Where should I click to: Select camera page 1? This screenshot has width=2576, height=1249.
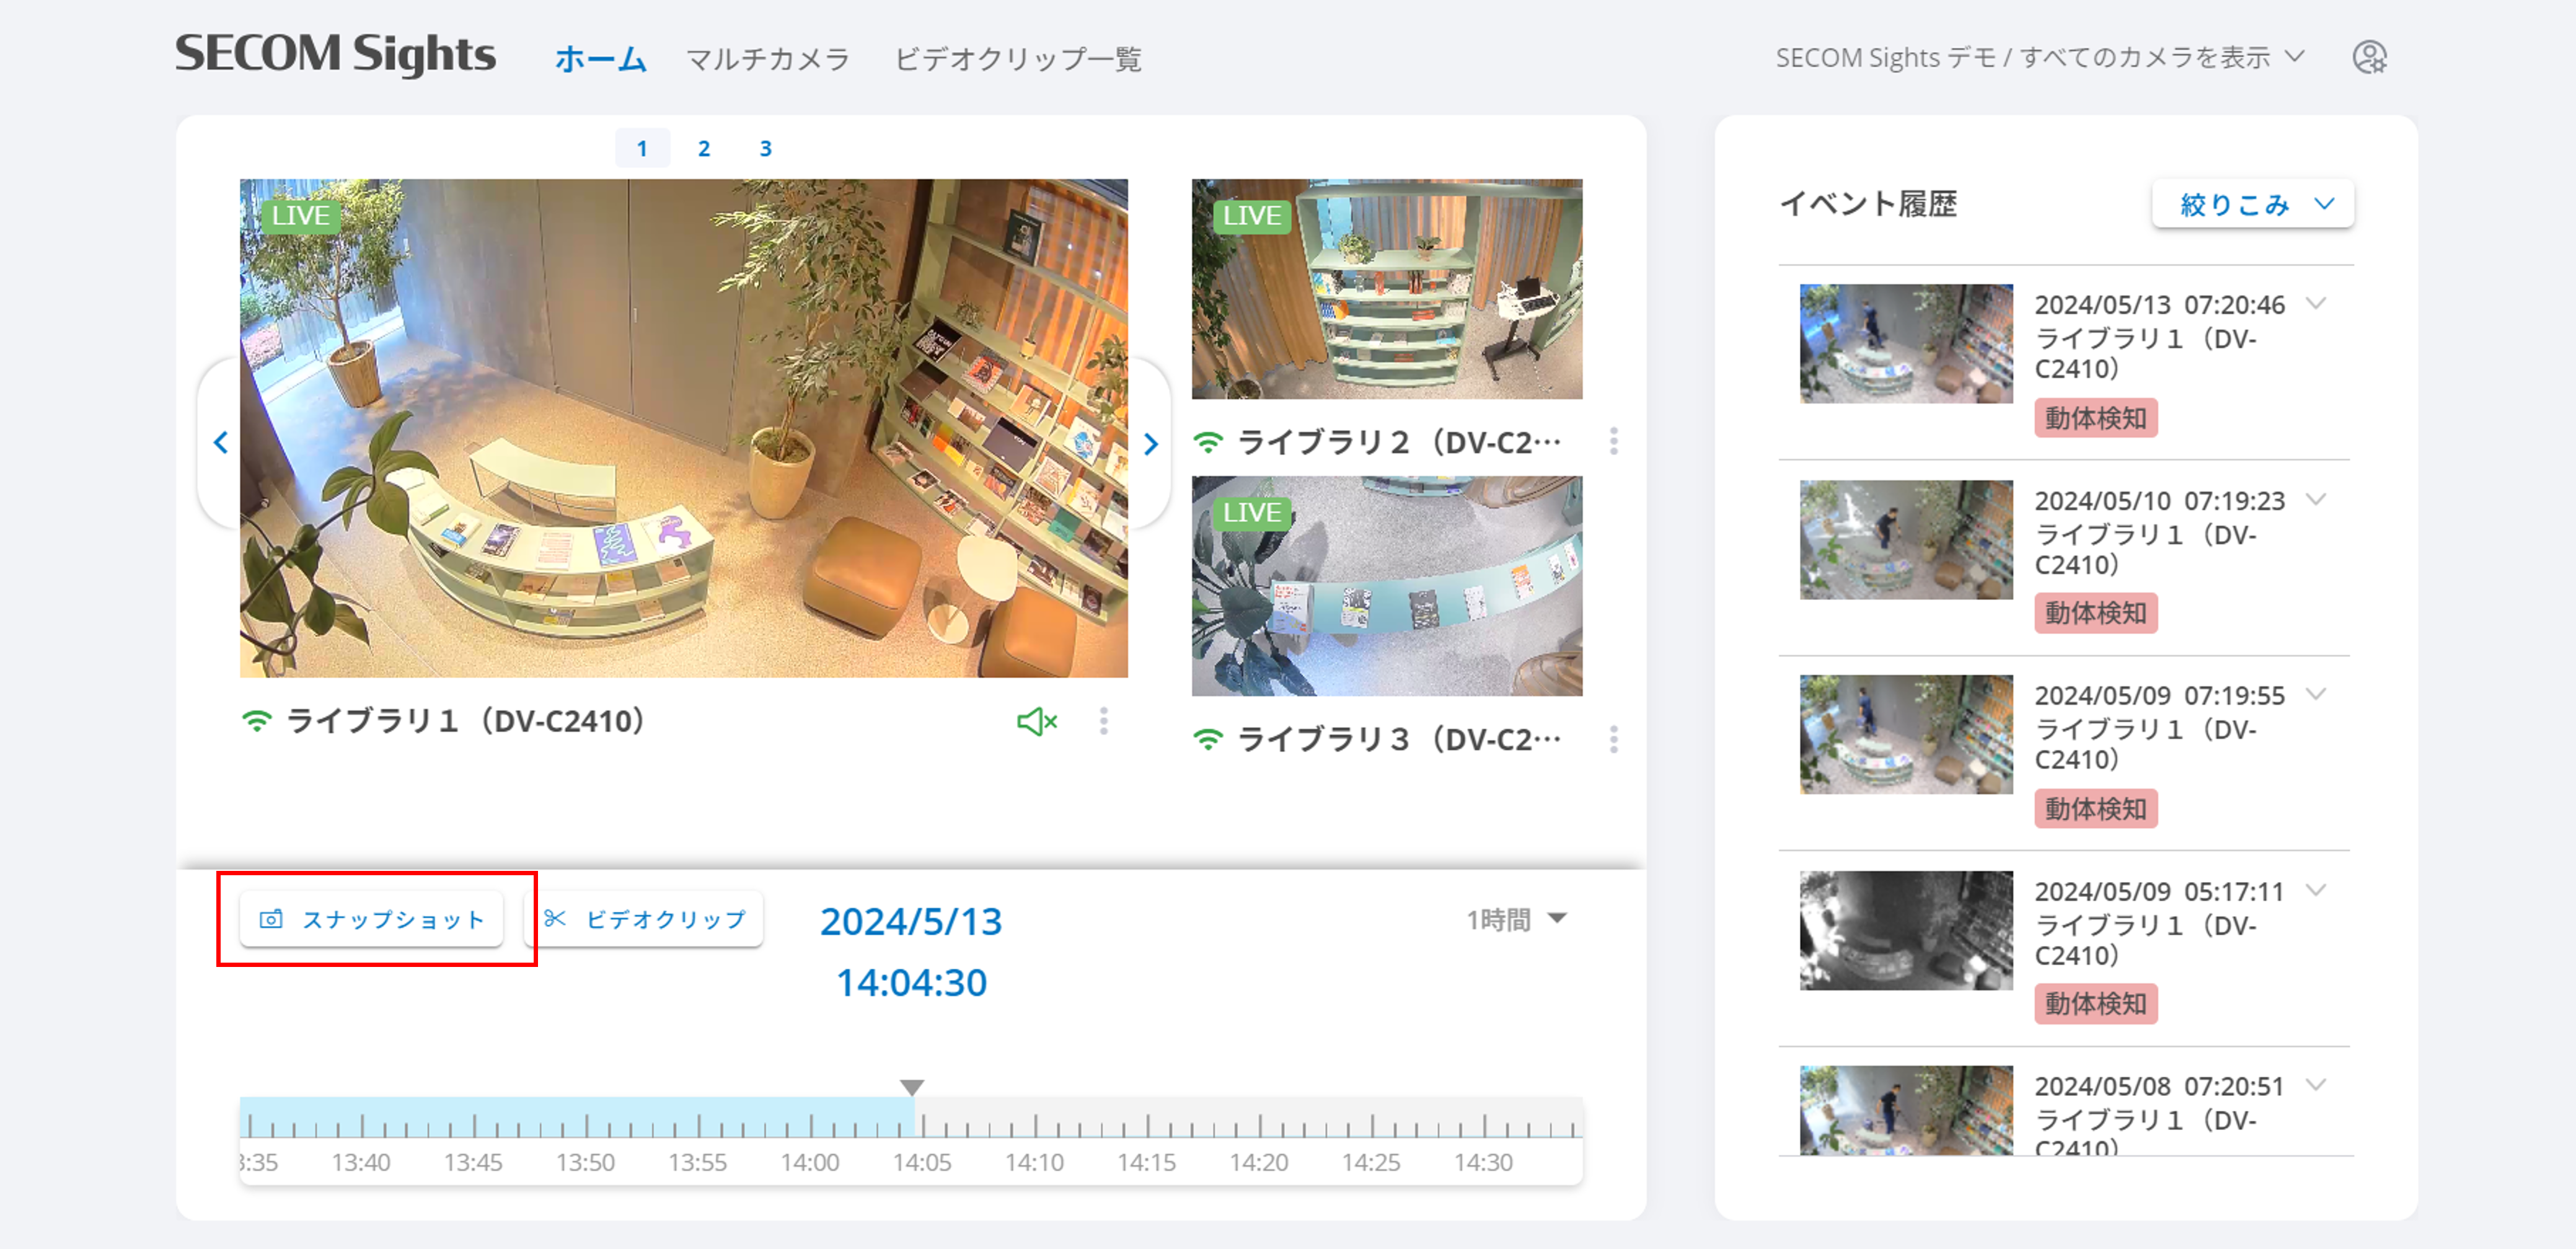(642, 148)
